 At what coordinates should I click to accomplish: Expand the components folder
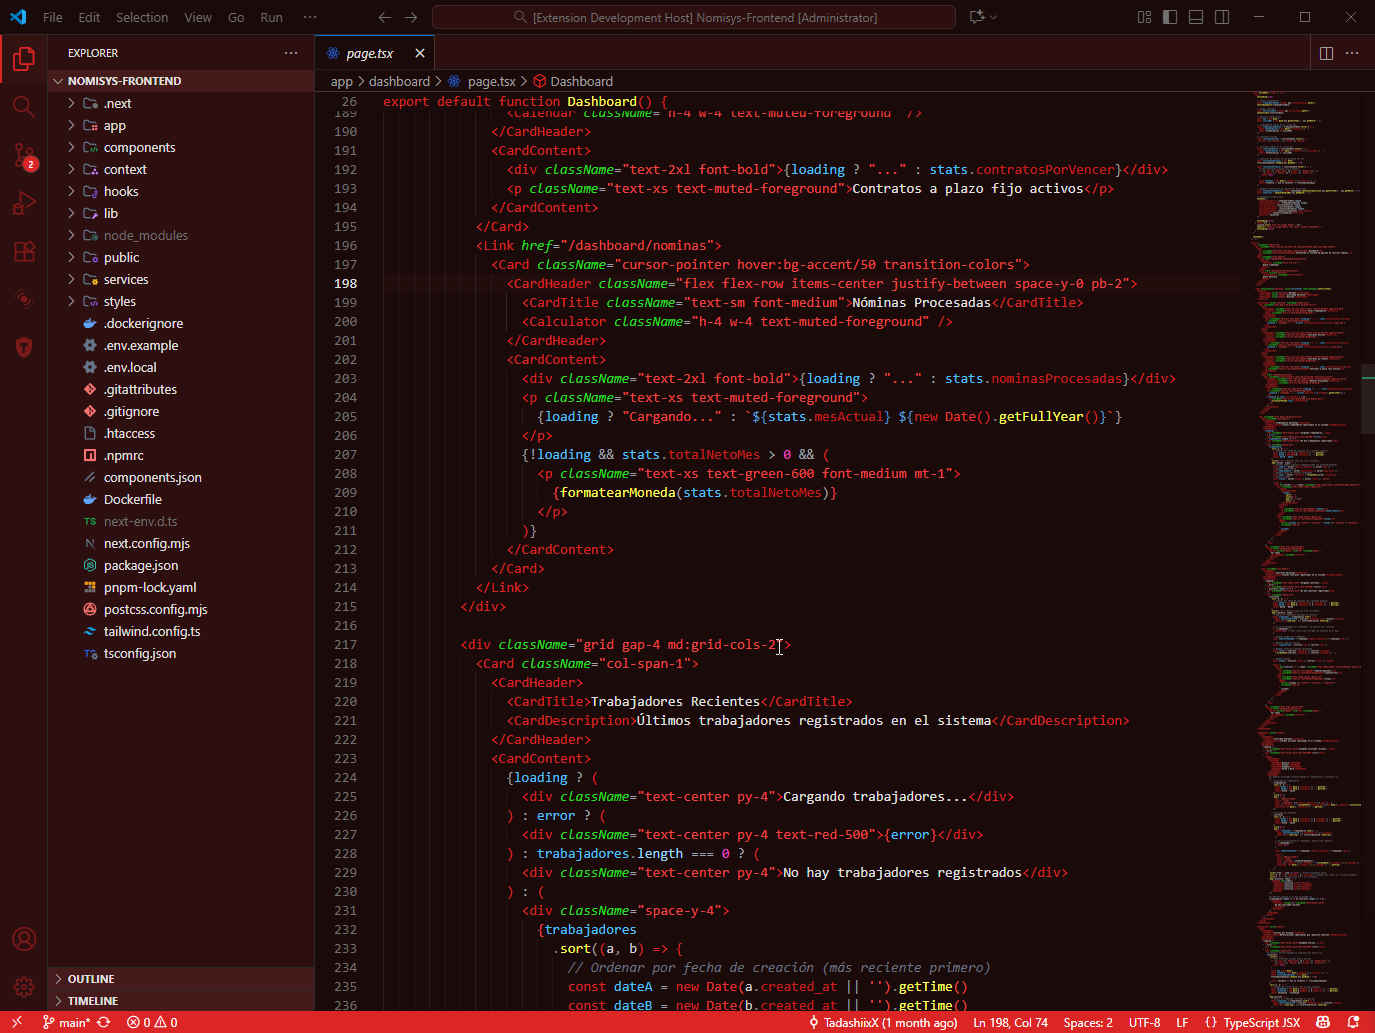coord(181,147)
